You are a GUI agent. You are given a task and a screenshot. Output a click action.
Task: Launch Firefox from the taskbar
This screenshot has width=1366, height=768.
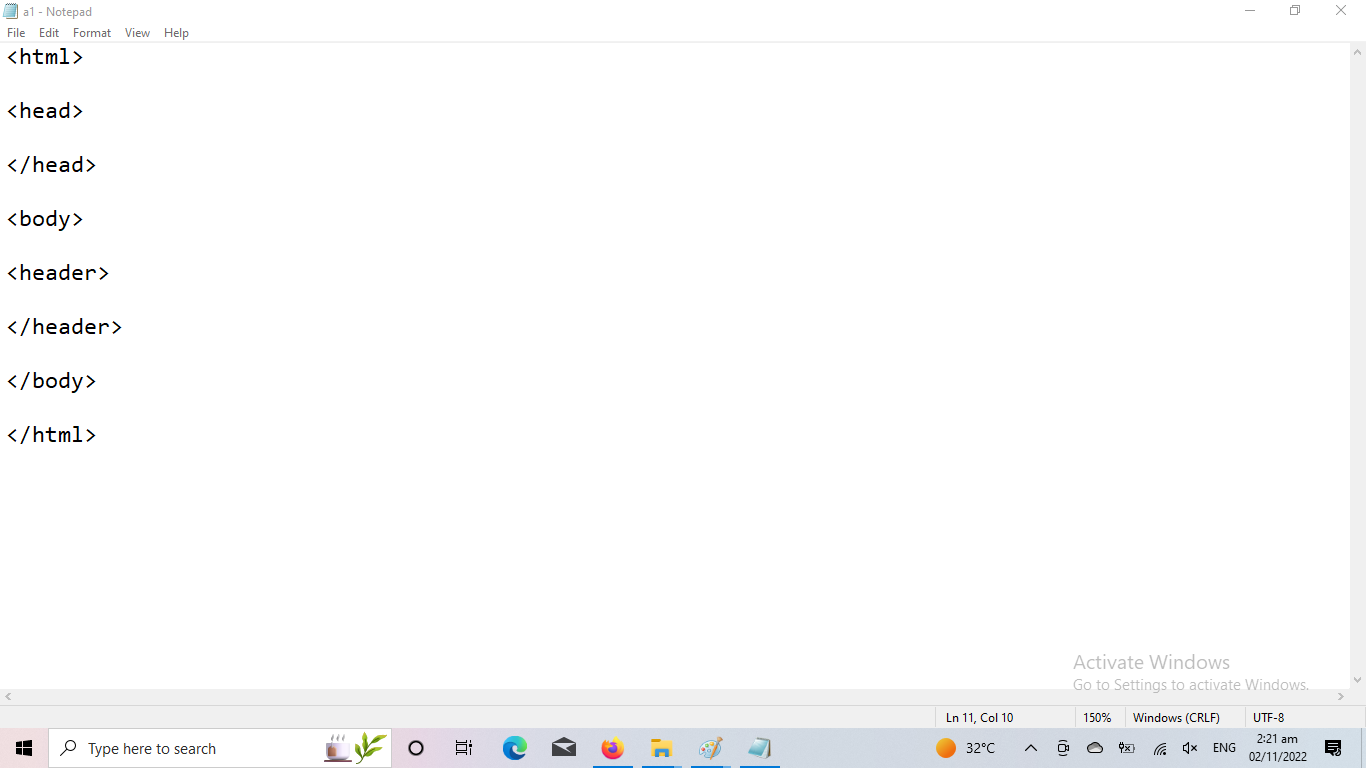(612, 748)
